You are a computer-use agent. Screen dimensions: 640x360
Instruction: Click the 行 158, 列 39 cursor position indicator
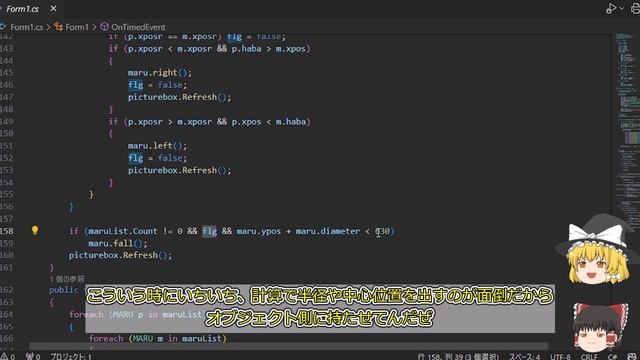coord(458,356)
